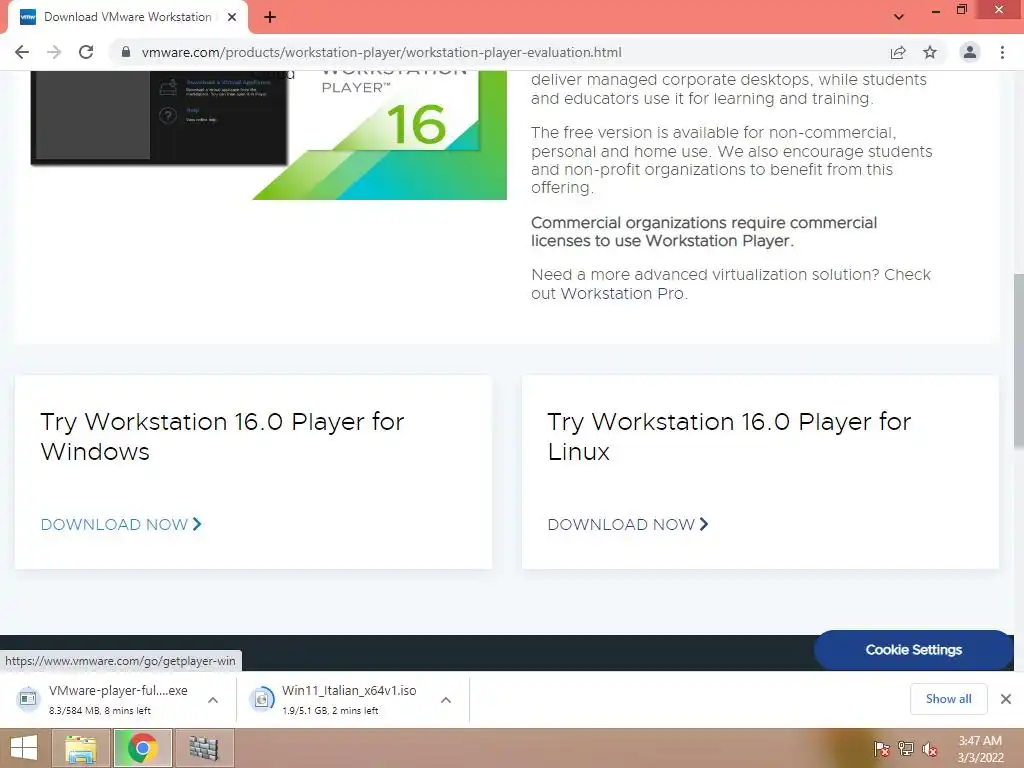Show all downloads
Screen dimensions: 1024x768
[948, 699]
